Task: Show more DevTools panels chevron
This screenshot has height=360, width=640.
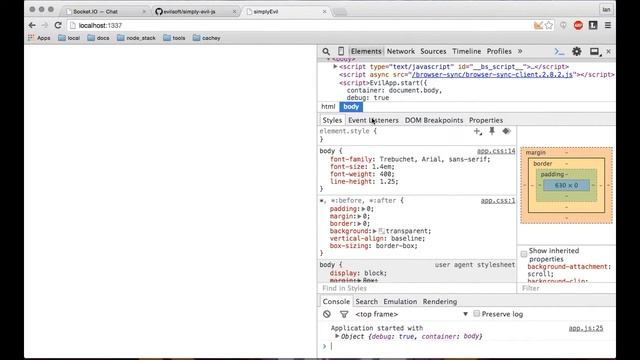Action: [520, 51]
